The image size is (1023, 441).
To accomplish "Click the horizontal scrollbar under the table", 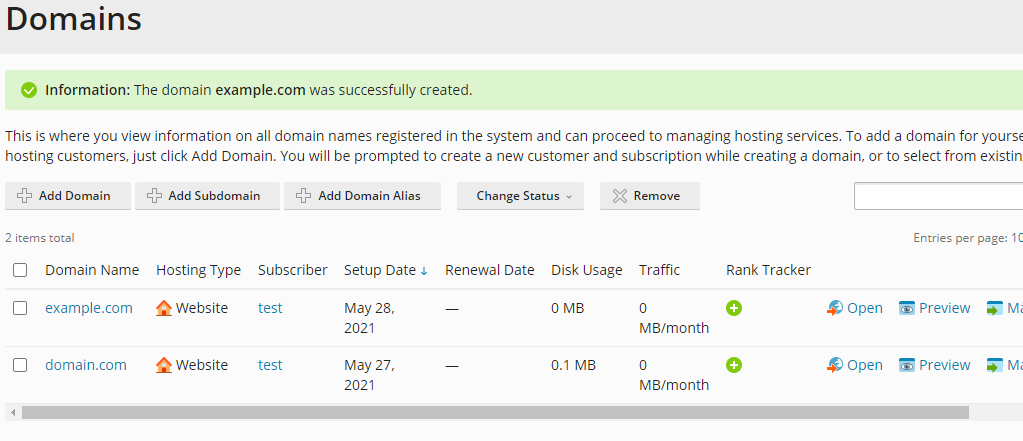I will click(495, 412).
